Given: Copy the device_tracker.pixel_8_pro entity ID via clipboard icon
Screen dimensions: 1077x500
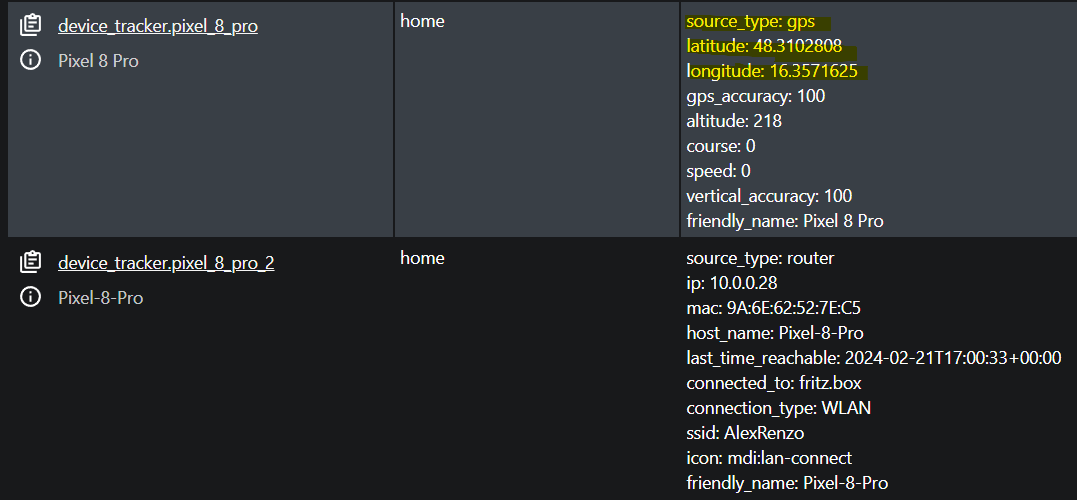Looking at the screenshot, I should pyautogui.click(x=30, y=26).
